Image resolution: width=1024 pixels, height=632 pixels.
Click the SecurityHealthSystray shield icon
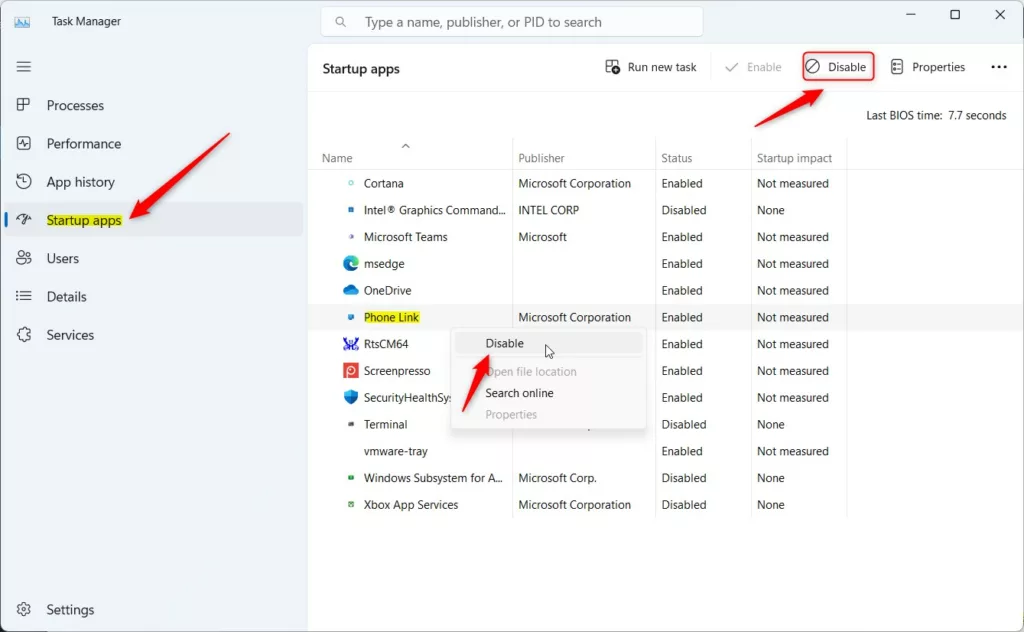[x=351, y=397]
